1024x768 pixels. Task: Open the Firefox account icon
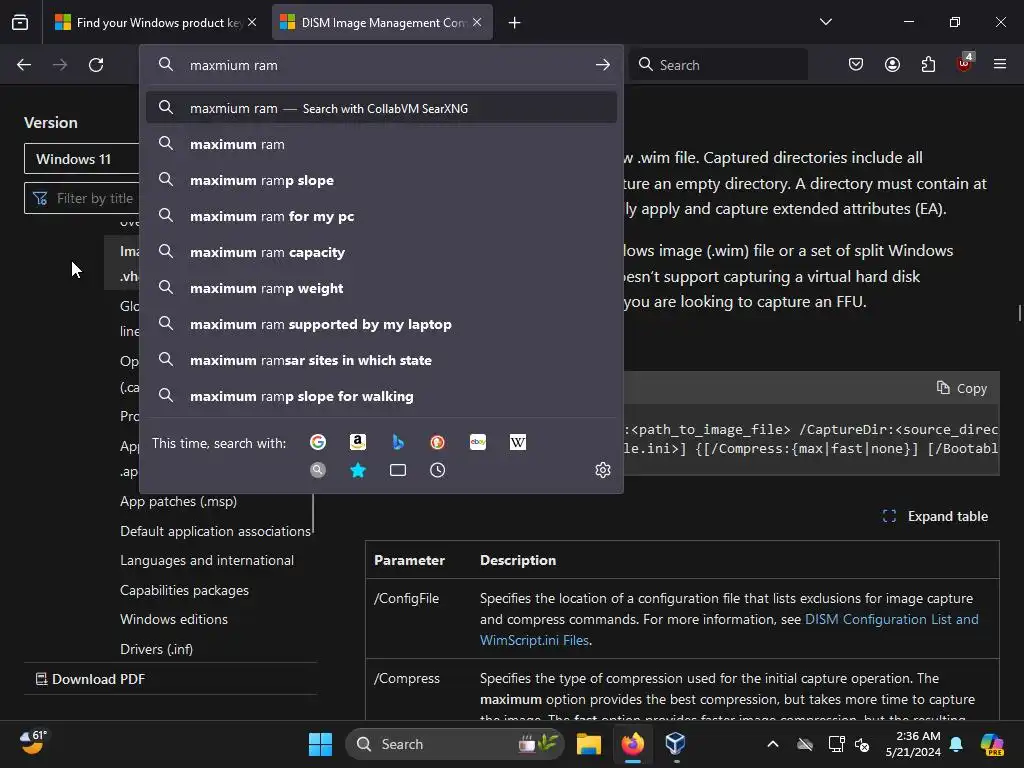[x=892, y=64]
